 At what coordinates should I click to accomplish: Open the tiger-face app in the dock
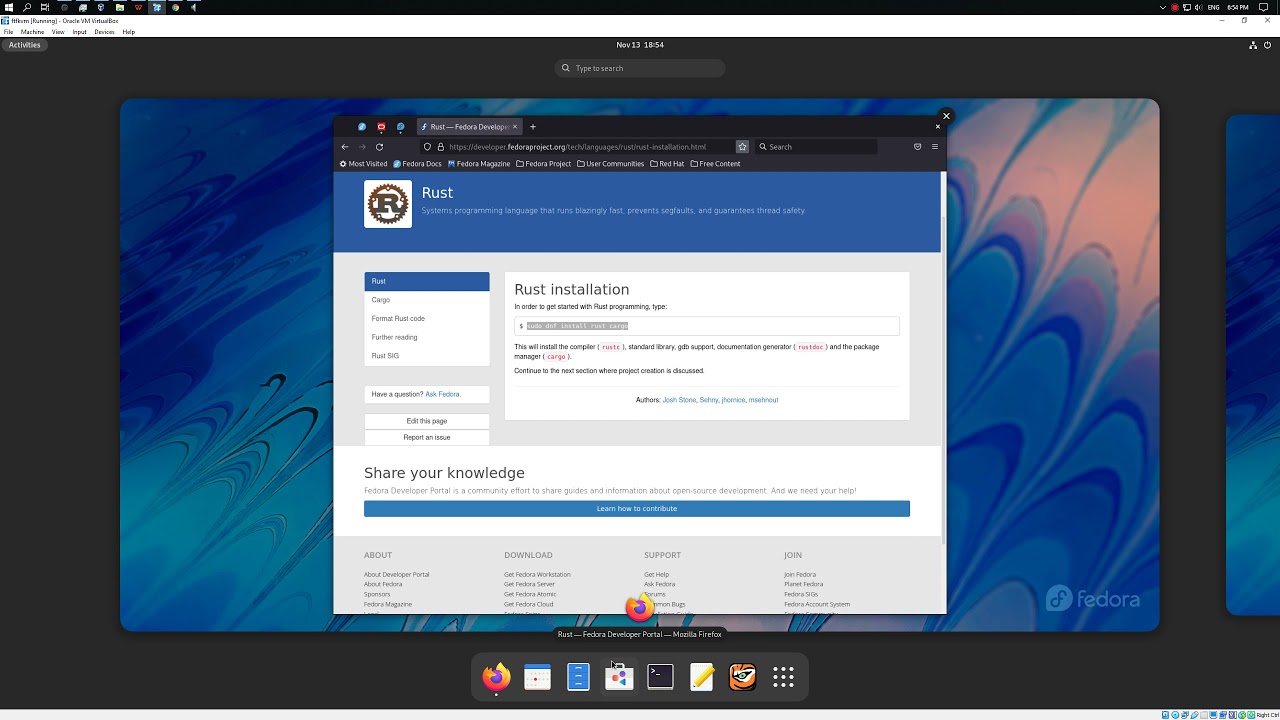coord(742,677)
